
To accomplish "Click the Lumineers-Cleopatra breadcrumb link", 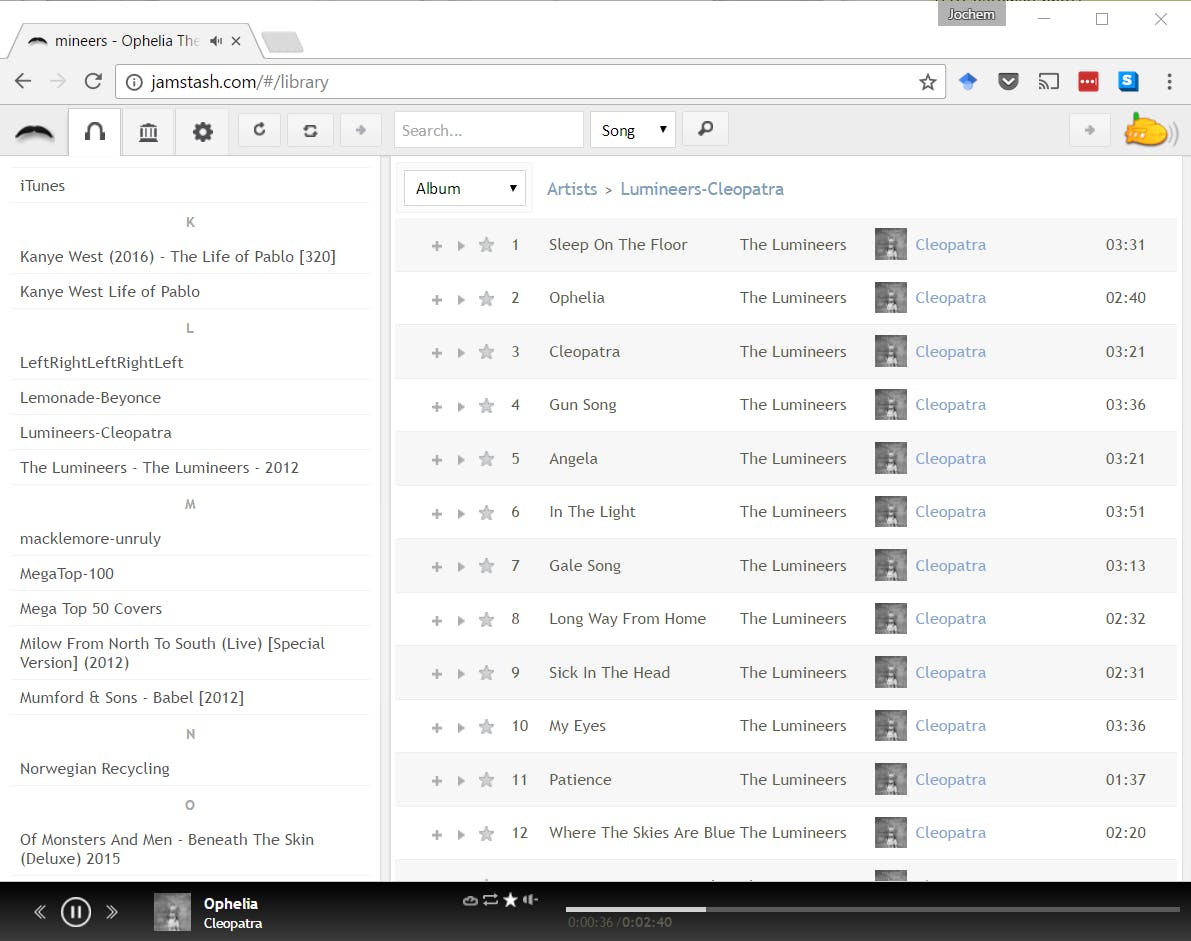I will 702,189.
